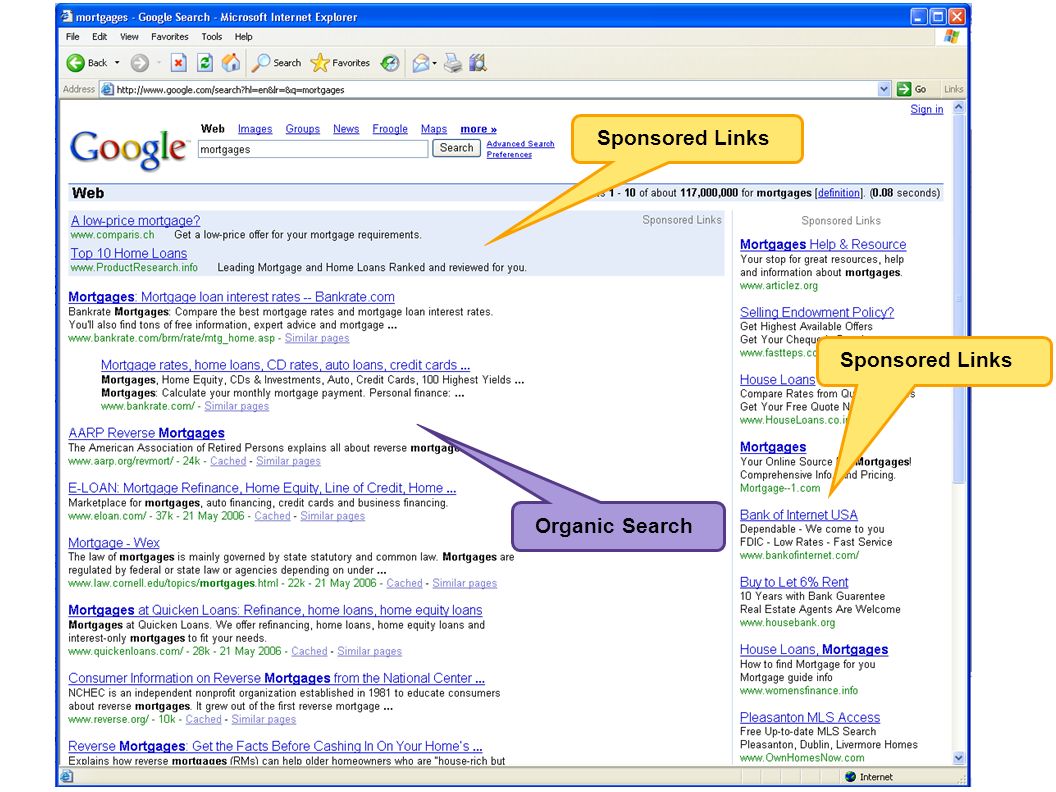The image size is (1056, 792).
Task: Click the Sign in link
Action: pyautogui.click(x=927, y=109)
